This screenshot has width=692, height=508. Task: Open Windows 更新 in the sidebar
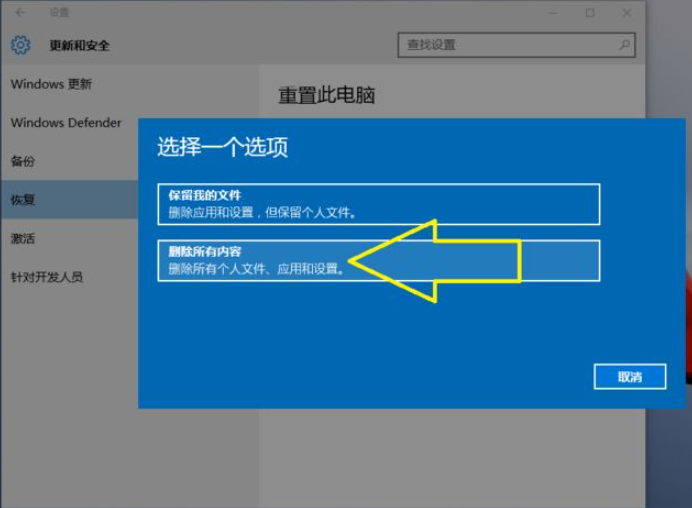(x=51, y=84)
